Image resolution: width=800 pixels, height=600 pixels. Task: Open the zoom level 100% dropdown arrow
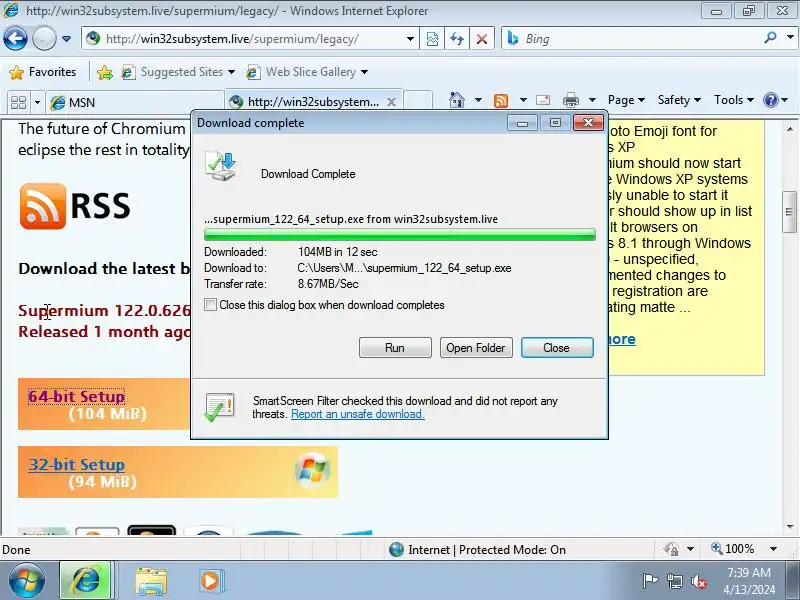pos(773,549)
